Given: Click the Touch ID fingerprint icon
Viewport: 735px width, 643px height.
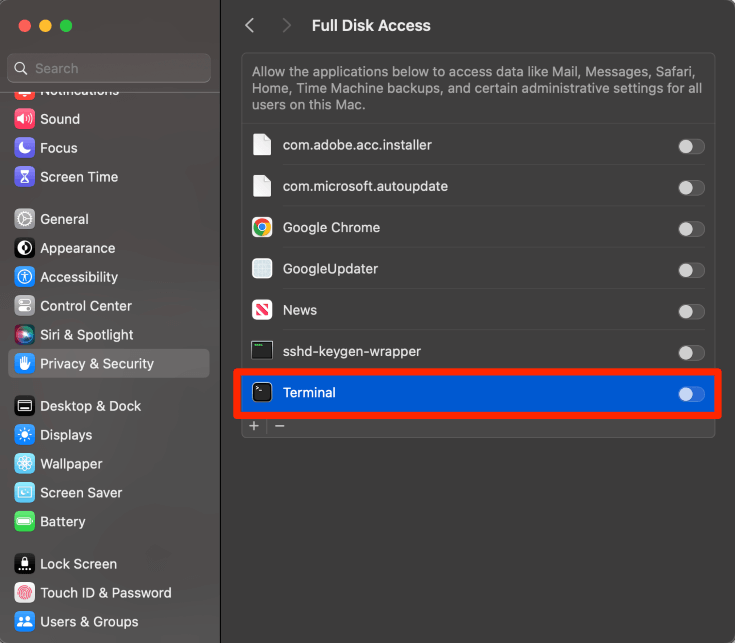Looking at the screenshot, I should [24, 593].
